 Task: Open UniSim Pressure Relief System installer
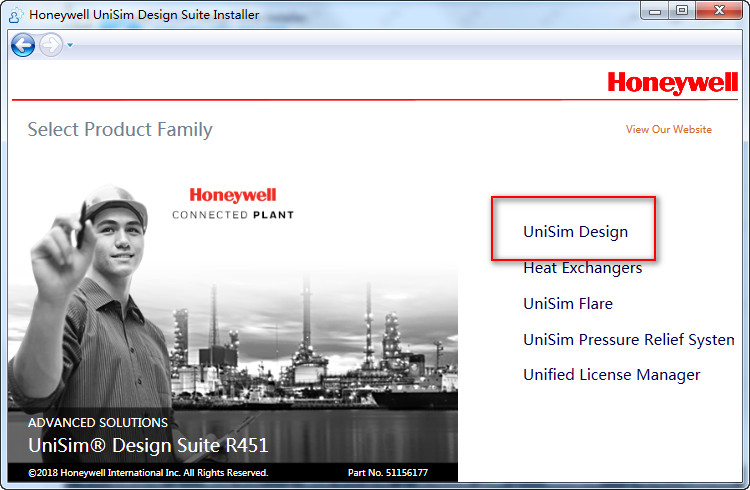[x=628, y=340]
